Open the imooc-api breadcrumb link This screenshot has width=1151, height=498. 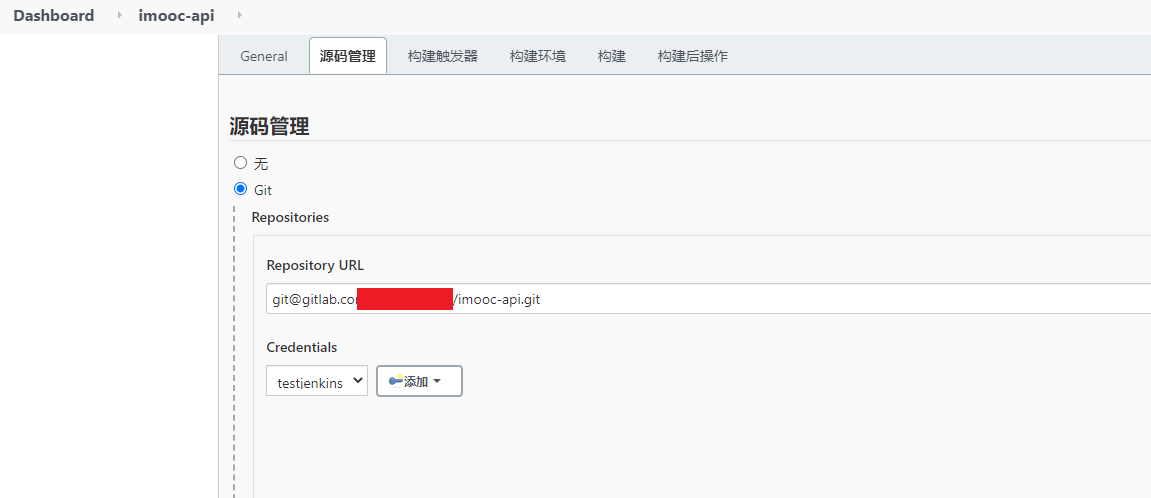(x=176, y=15)
